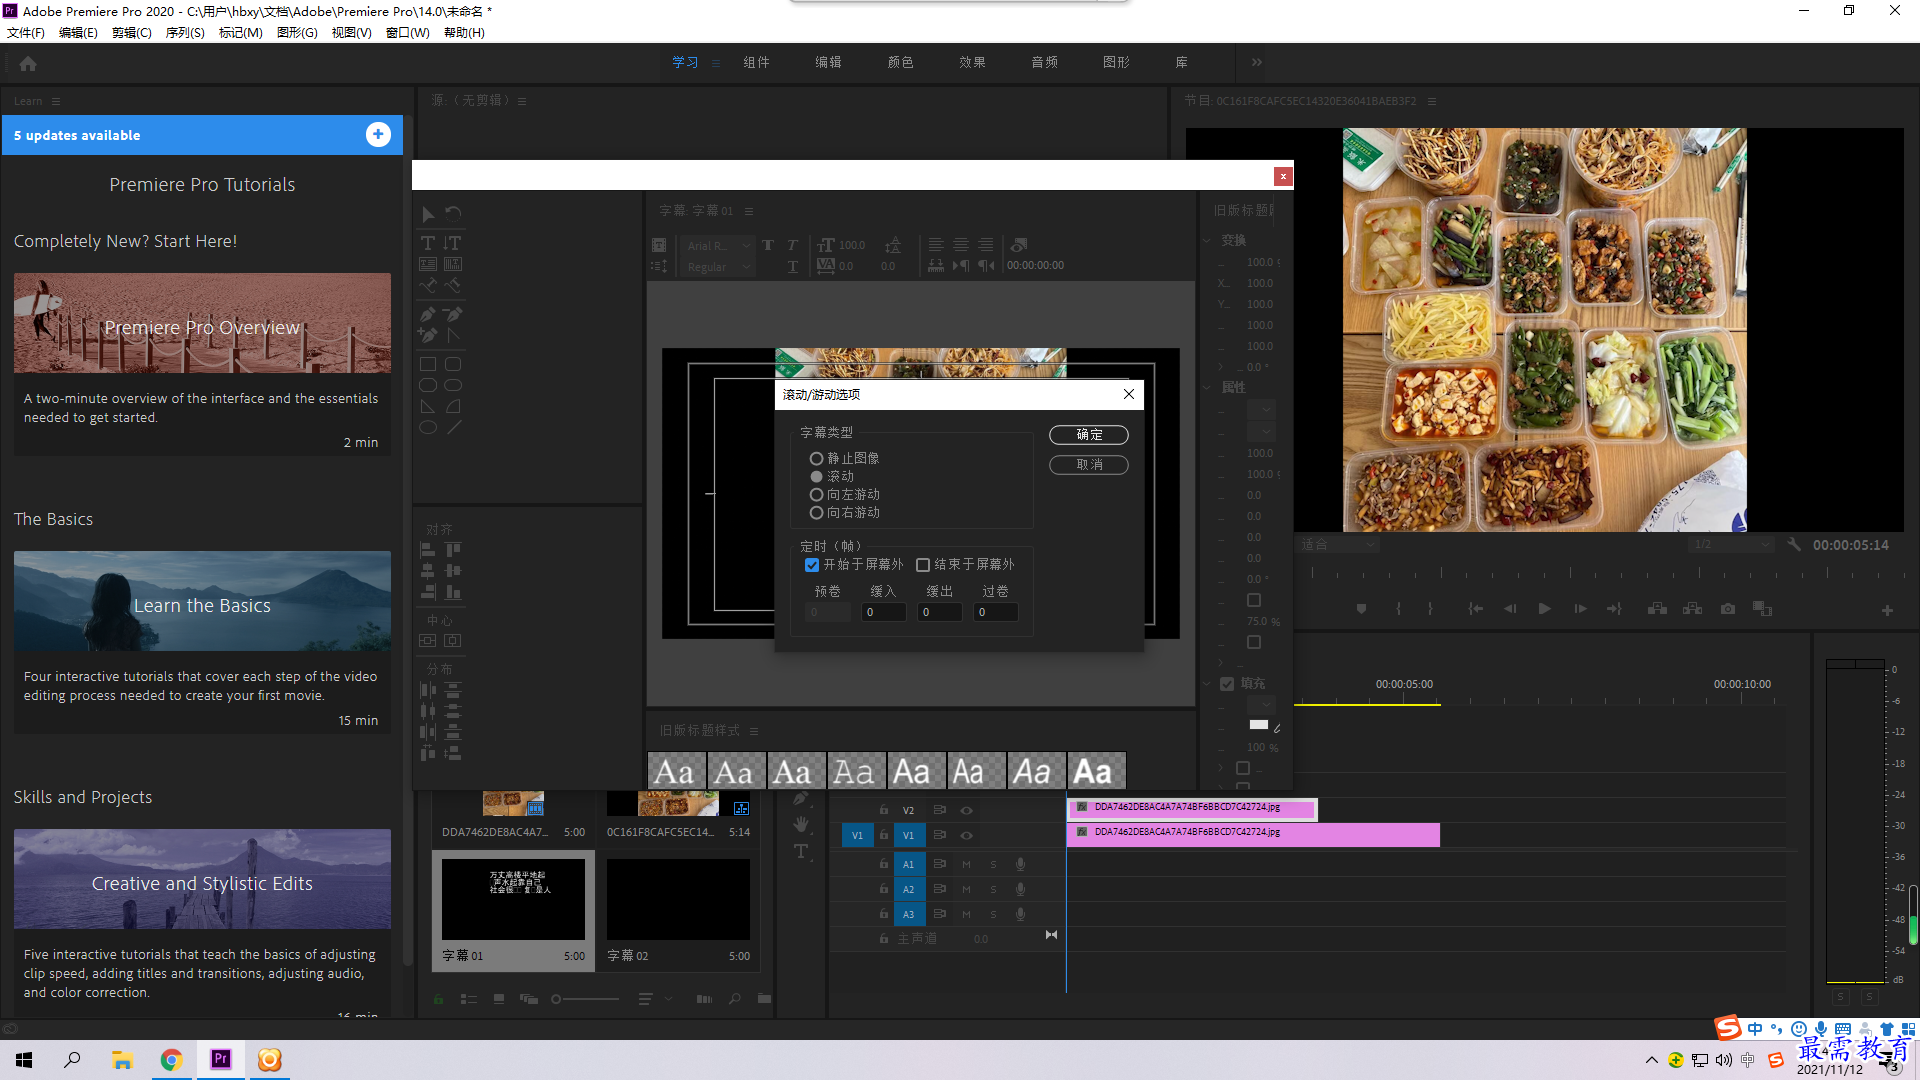
Task: Click New Title Based on Current icon
Action: (x=659, y=245)
